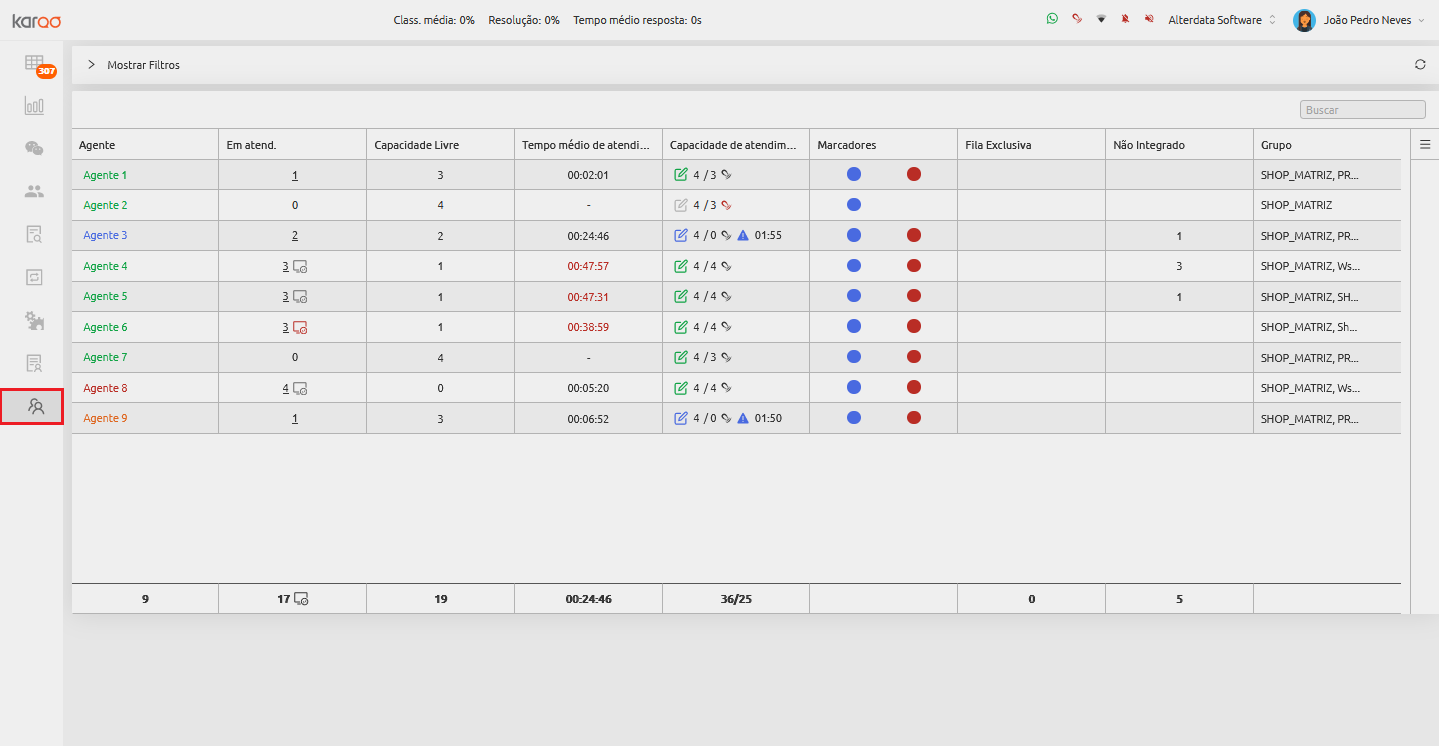Open the bar chart reports sidebar icon
1439x746 pixels.
(34, 105)
